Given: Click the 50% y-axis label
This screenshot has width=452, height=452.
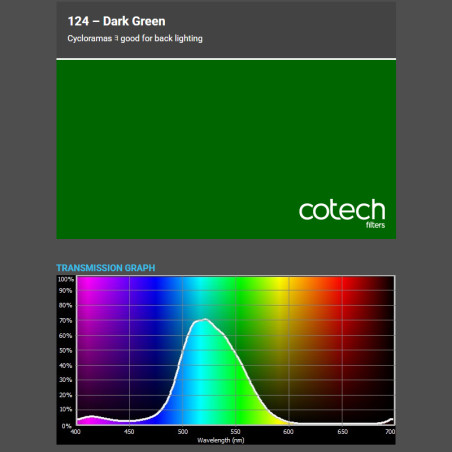Looking at the screenshot, I should click(65, 351).
